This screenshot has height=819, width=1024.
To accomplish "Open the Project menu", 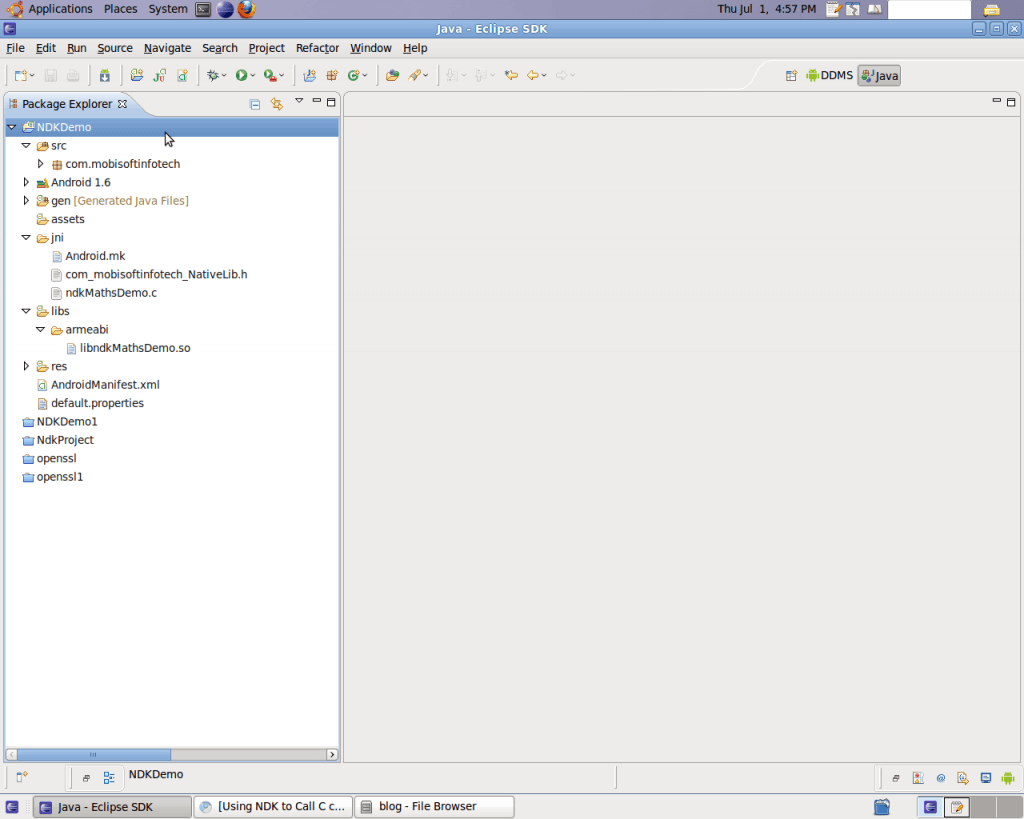I will coord(266,48).
